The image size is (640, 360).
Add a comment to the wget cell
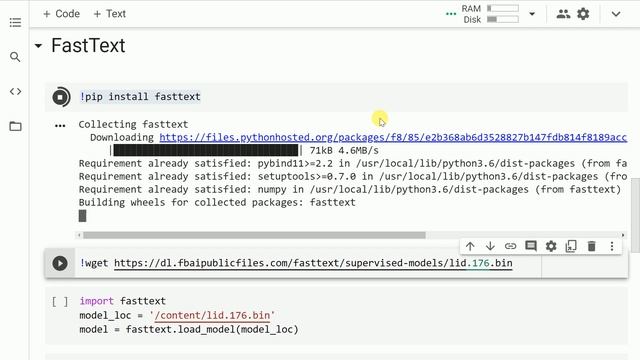tap(531, 246)
